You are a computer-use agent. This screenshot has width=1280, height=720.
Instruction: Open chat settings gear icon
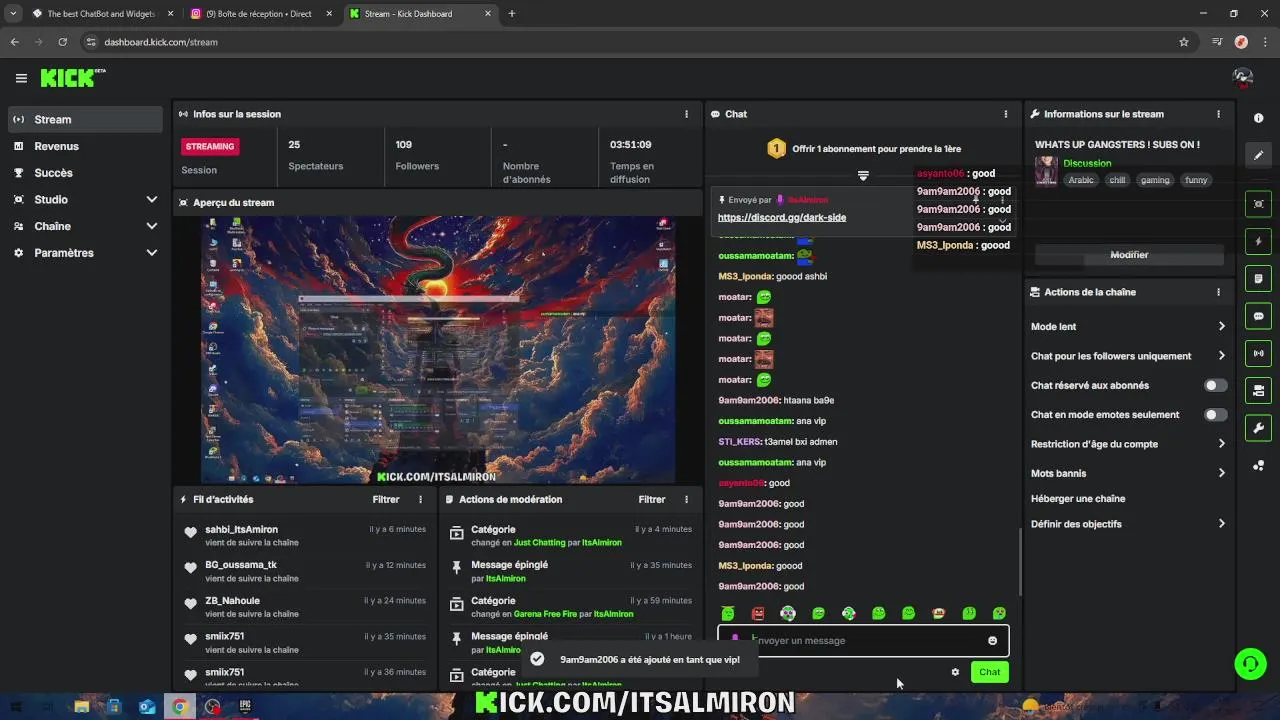[955, 672]
